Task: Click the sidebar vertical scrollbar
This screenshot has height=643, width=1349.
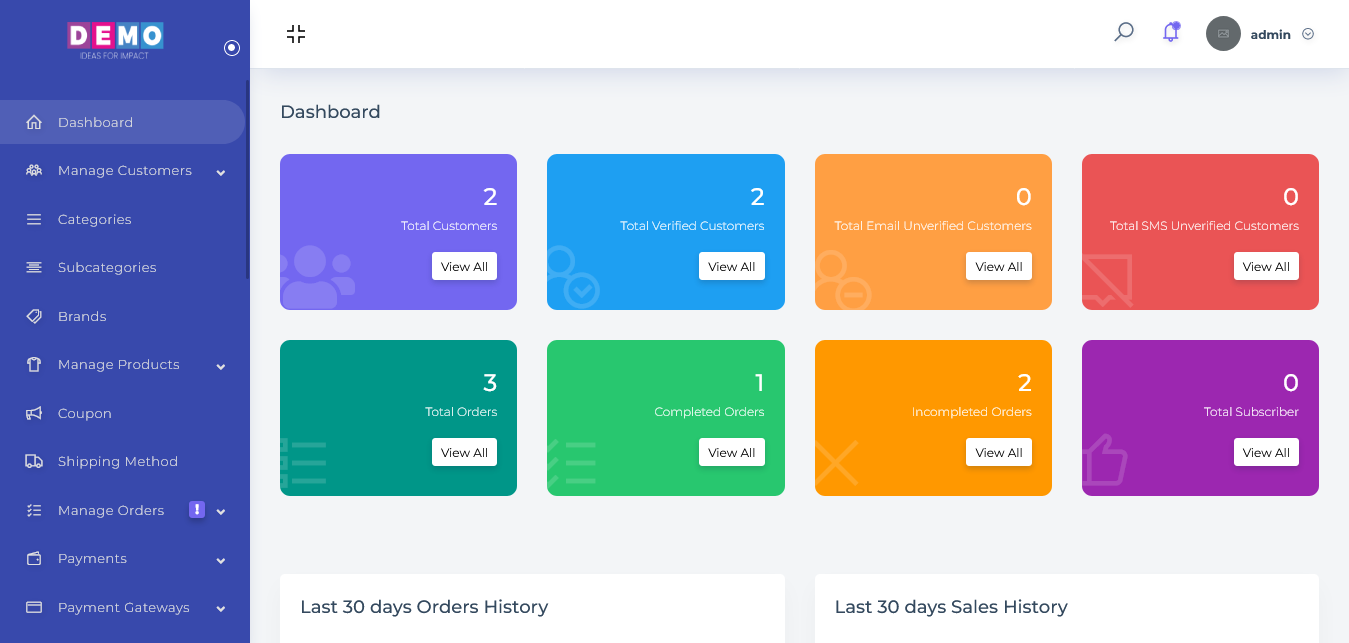Action: 247,180
